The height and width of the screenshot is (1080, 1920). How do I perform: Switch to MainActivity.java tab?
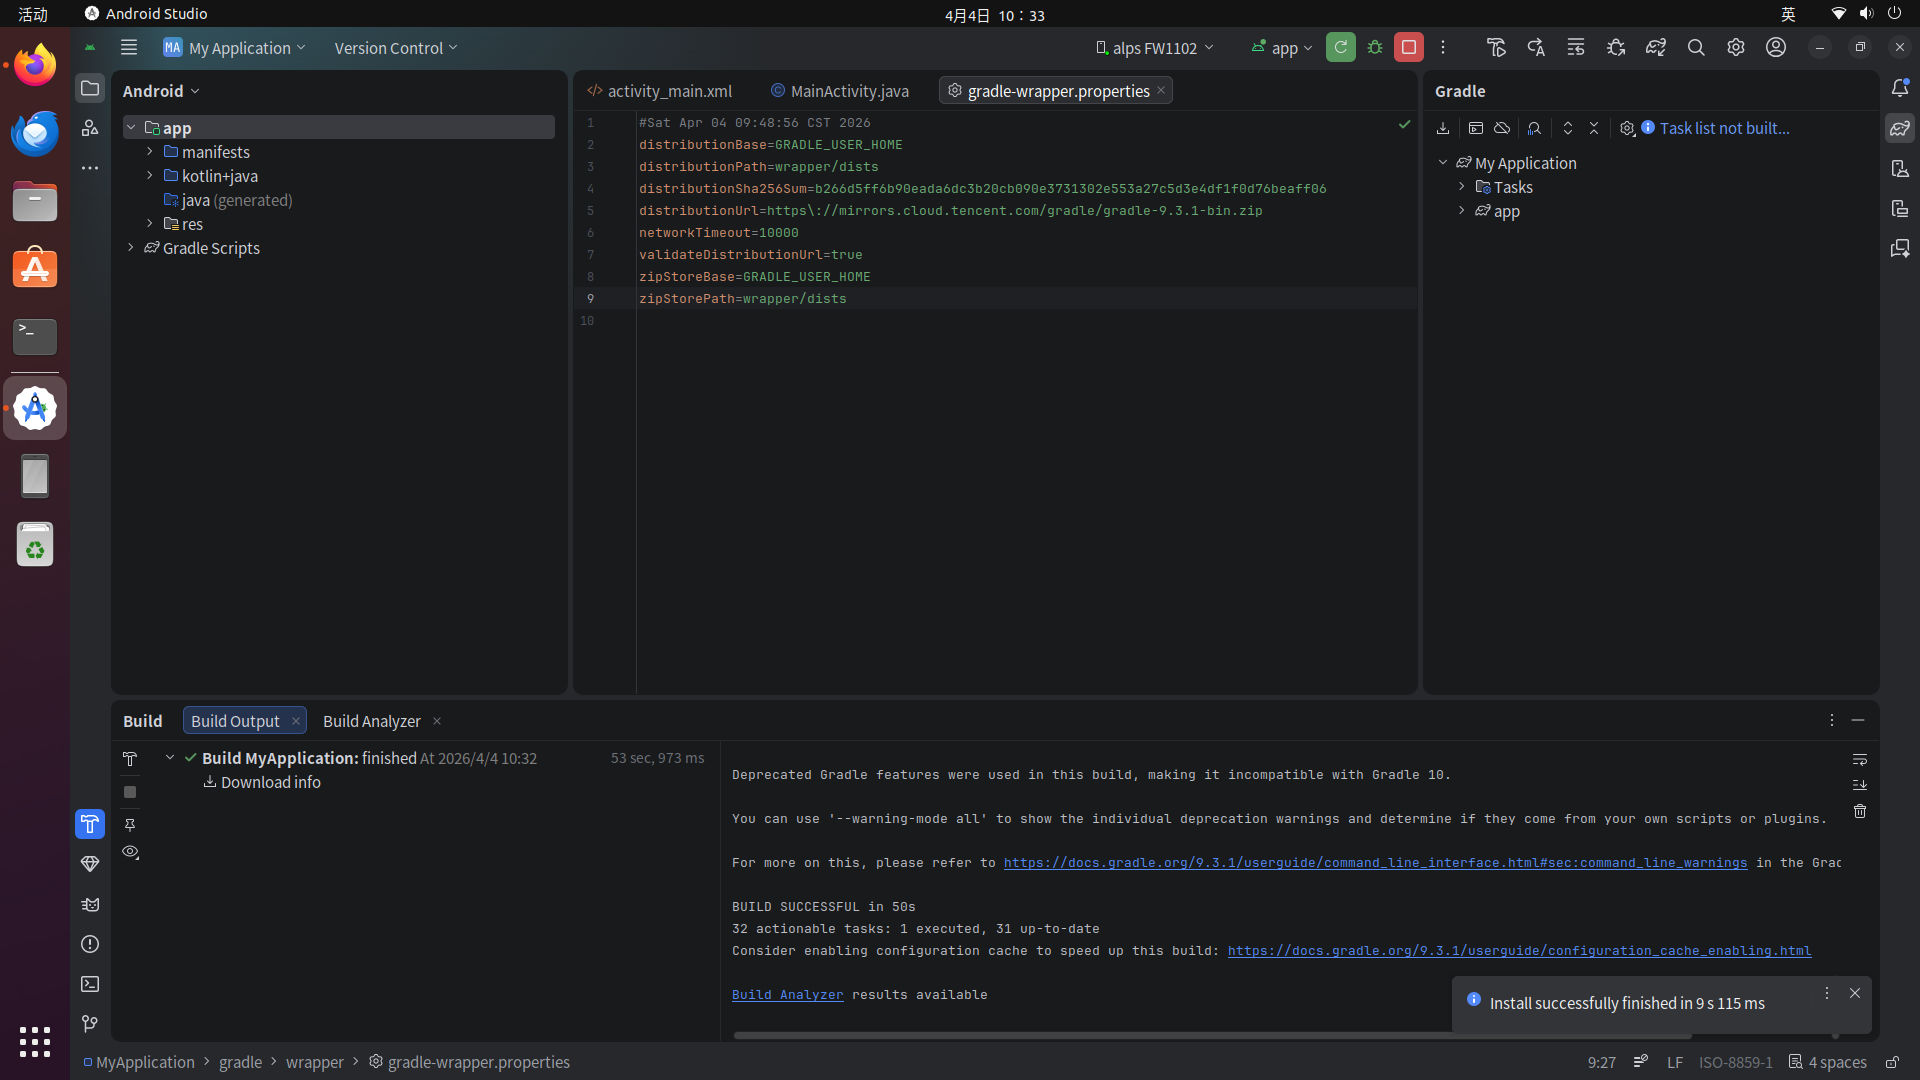click(x=849, y=91)
